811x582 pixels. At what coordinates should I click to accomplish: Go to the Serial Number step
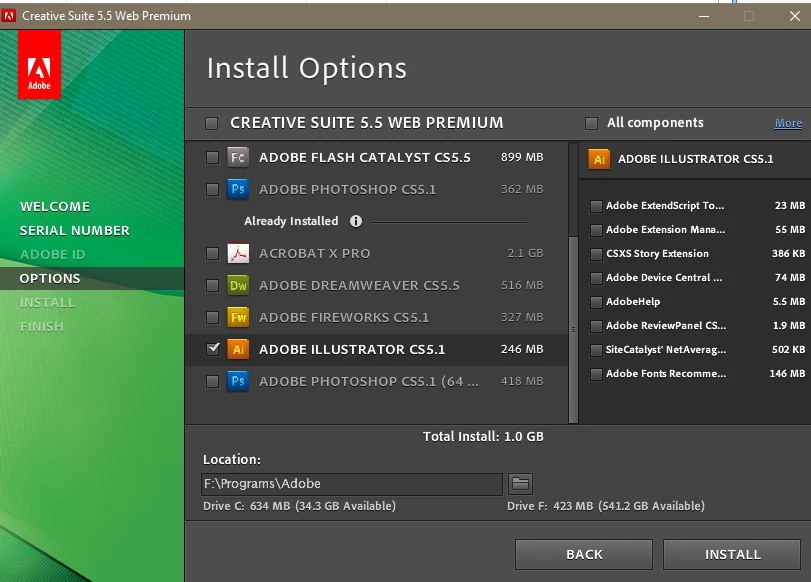click(74, 231)
